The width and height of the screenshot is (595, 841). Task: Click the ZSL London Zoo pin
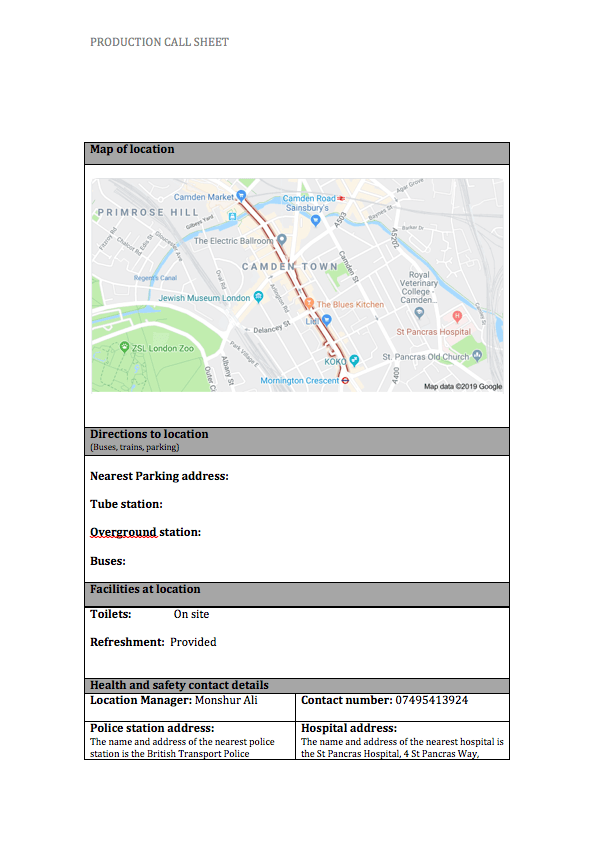124,347
